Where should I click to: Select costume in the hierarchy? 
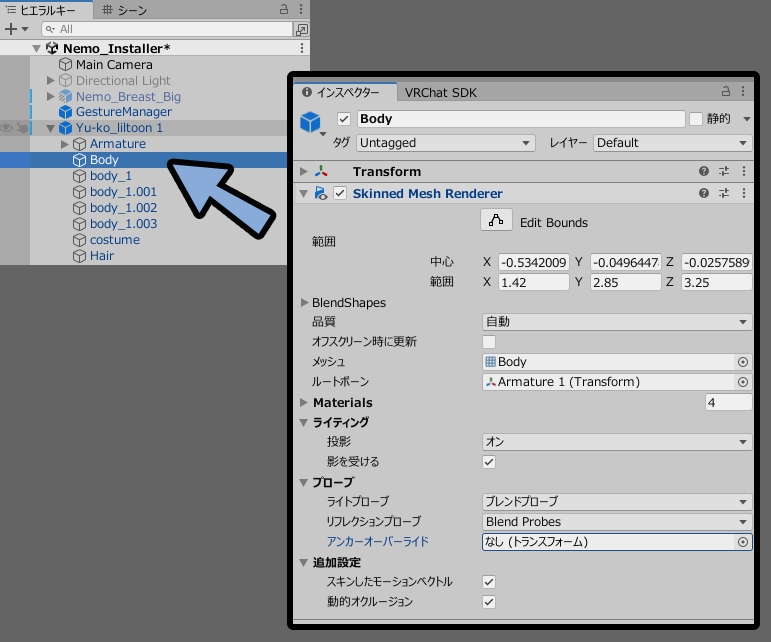(x=115, y=240)
